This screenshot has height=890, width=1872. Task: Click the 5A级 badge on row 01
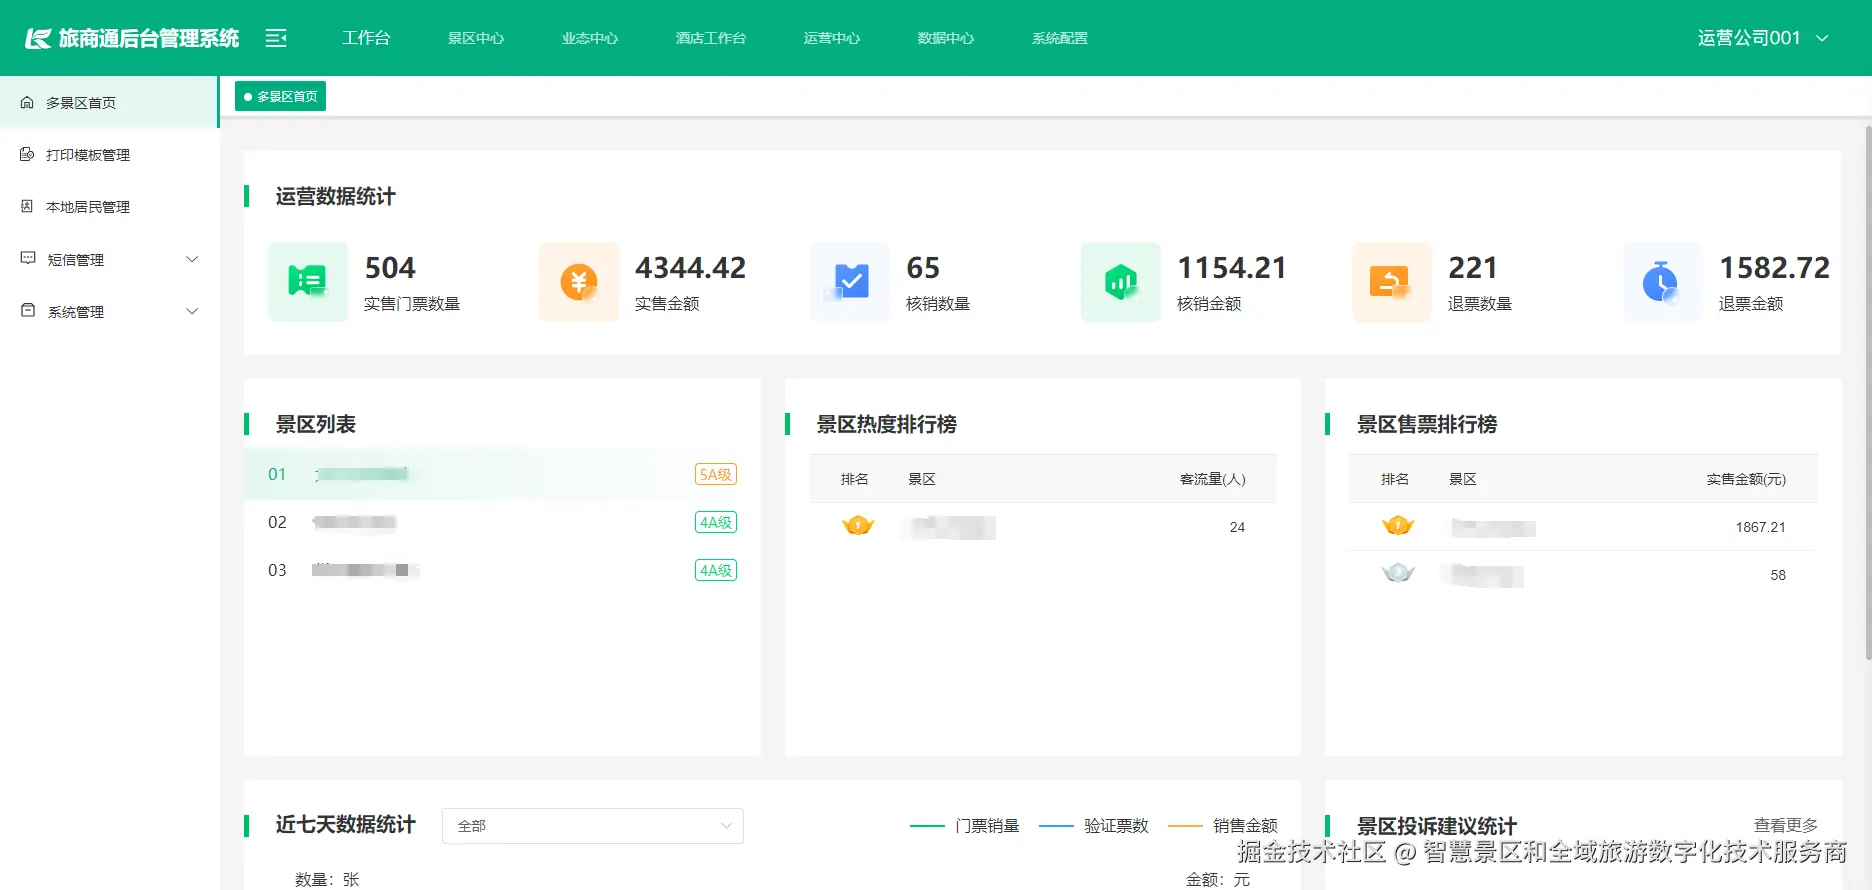716,474
